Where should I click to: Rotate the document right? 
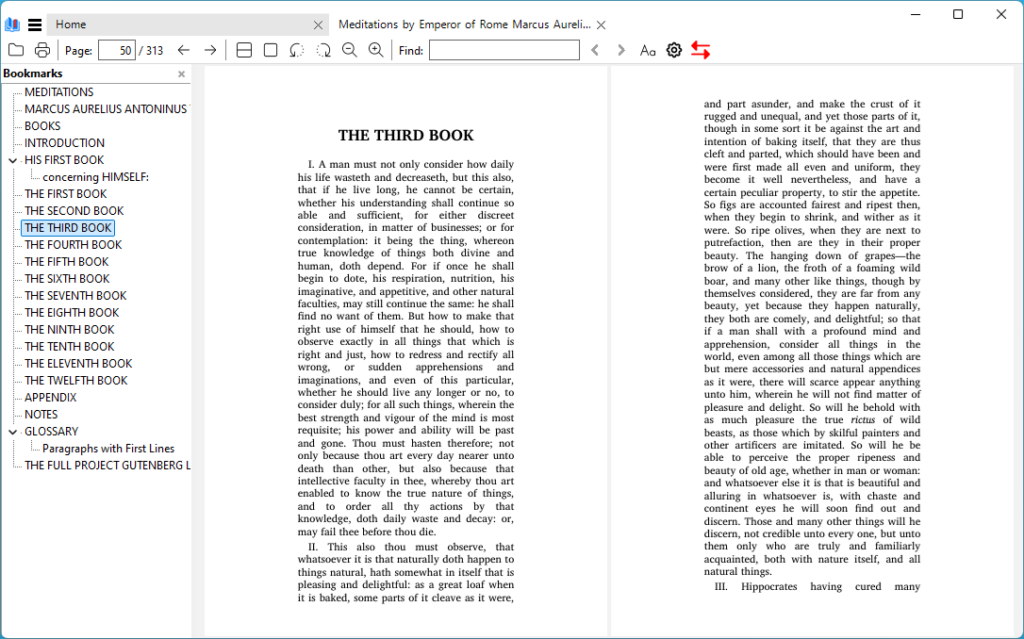[323, 50]
